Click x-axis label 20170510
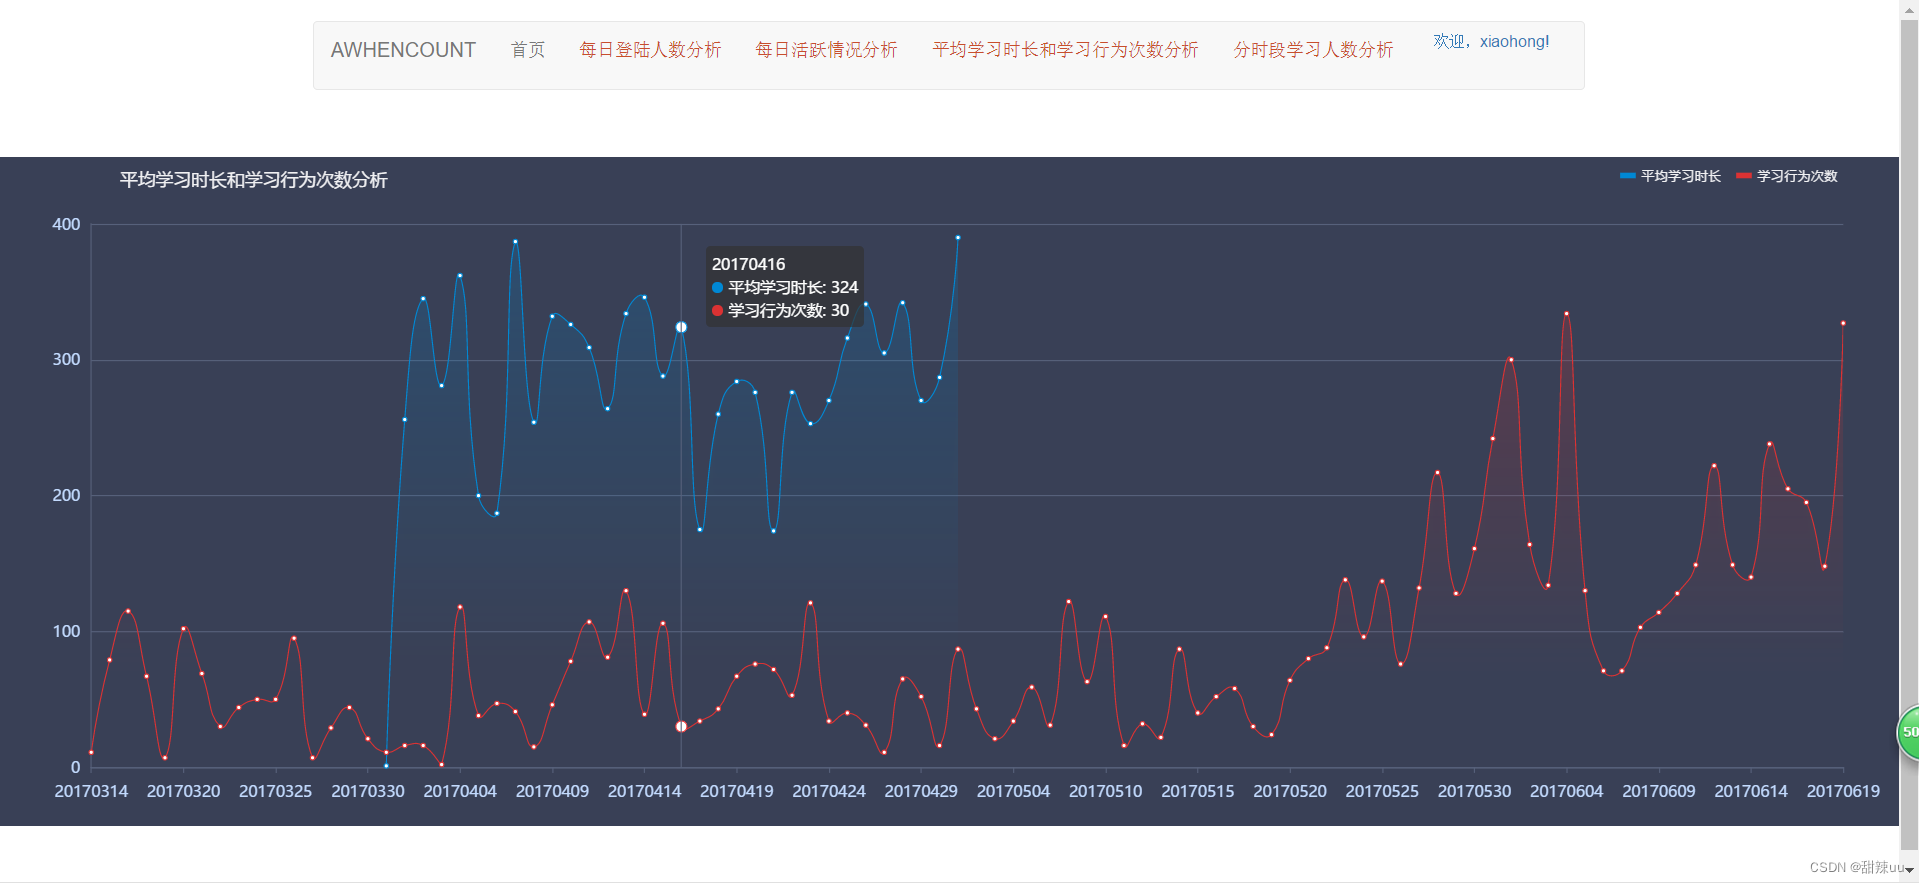The height and width of the screenshot is (883, 1919). click(1105, 791)
